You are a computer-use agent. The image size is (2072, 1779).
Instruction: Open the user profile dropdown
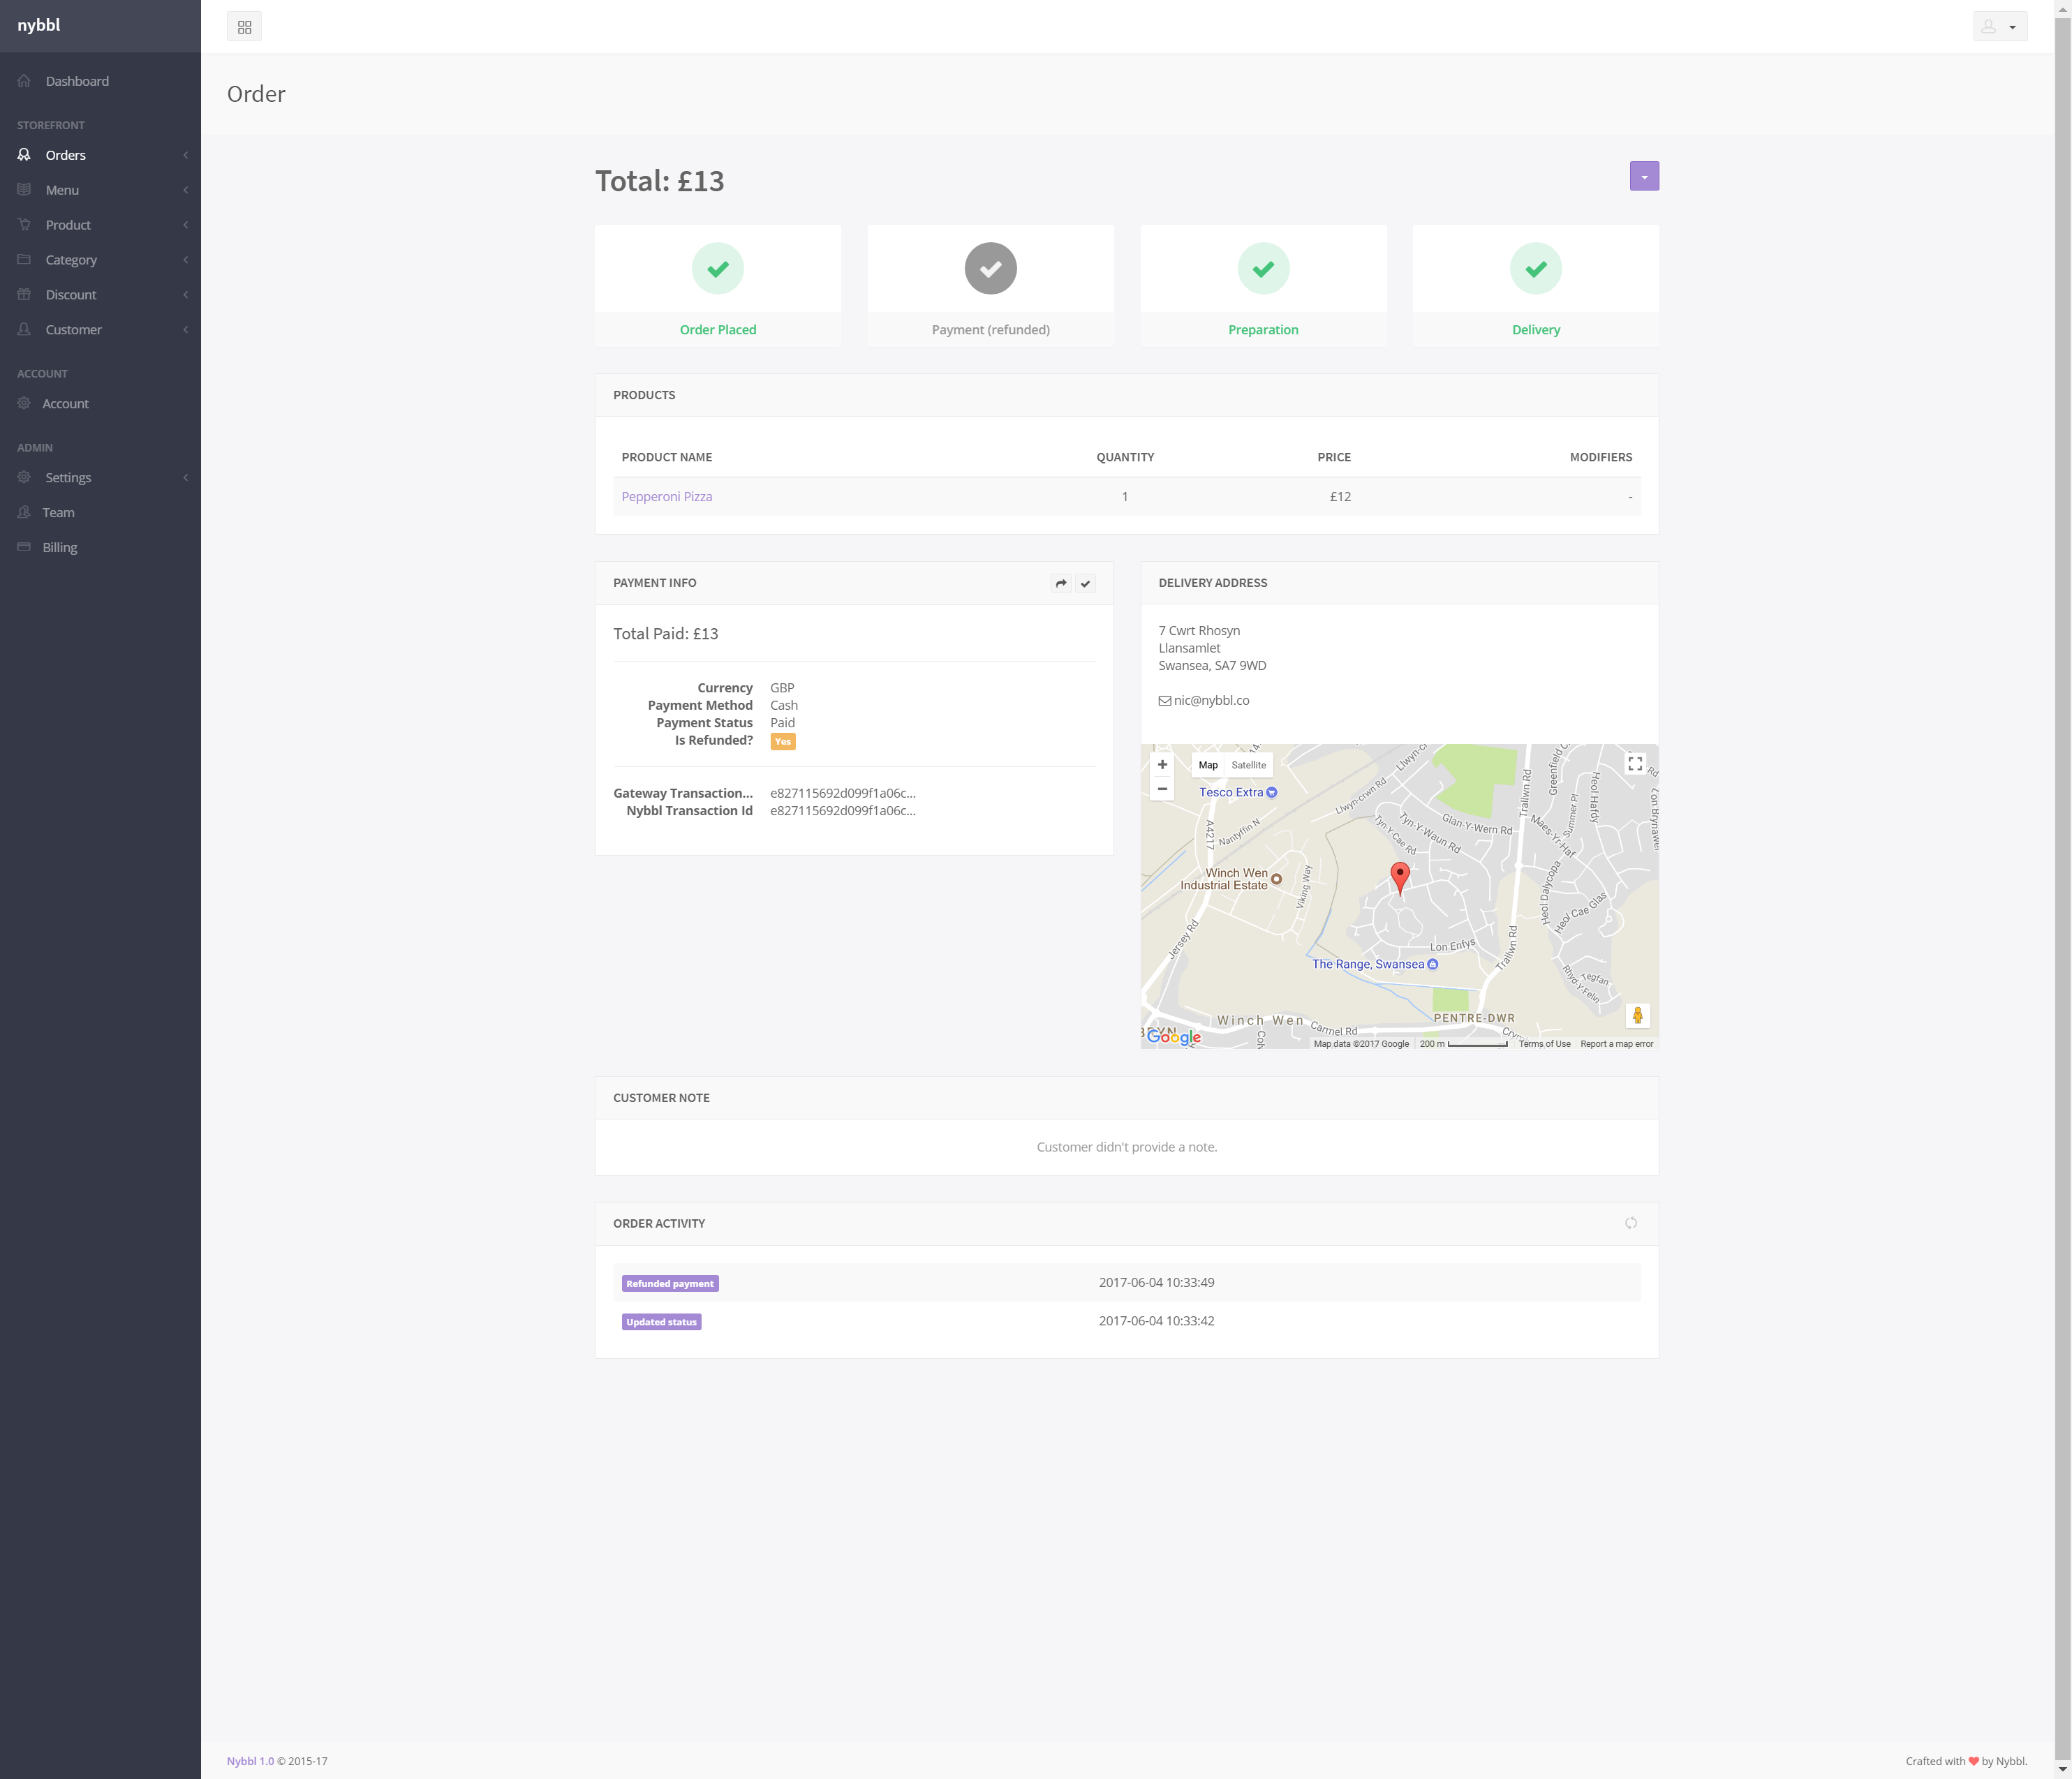pos(2000,27)
